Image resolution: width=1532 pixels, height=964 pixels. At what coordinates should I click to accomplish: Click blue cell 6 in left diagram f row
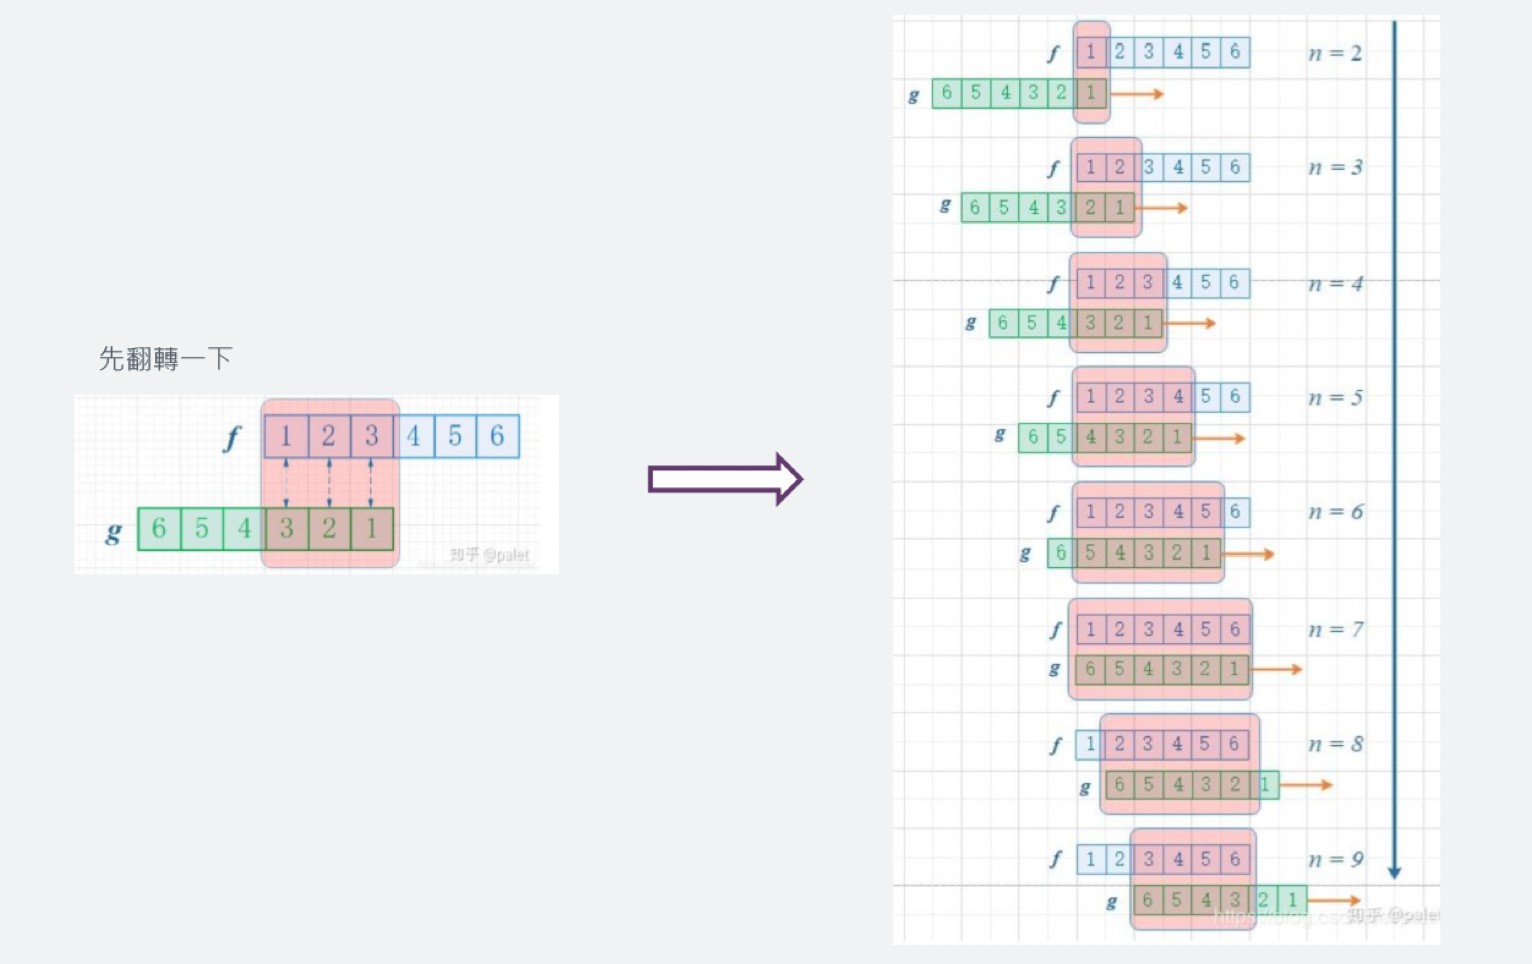click(497, 436)
